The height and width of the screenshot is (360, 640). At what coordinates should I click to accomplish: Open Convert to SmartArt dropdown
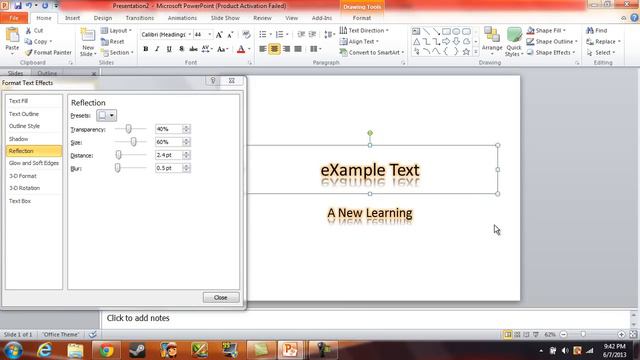pos(372,53)
